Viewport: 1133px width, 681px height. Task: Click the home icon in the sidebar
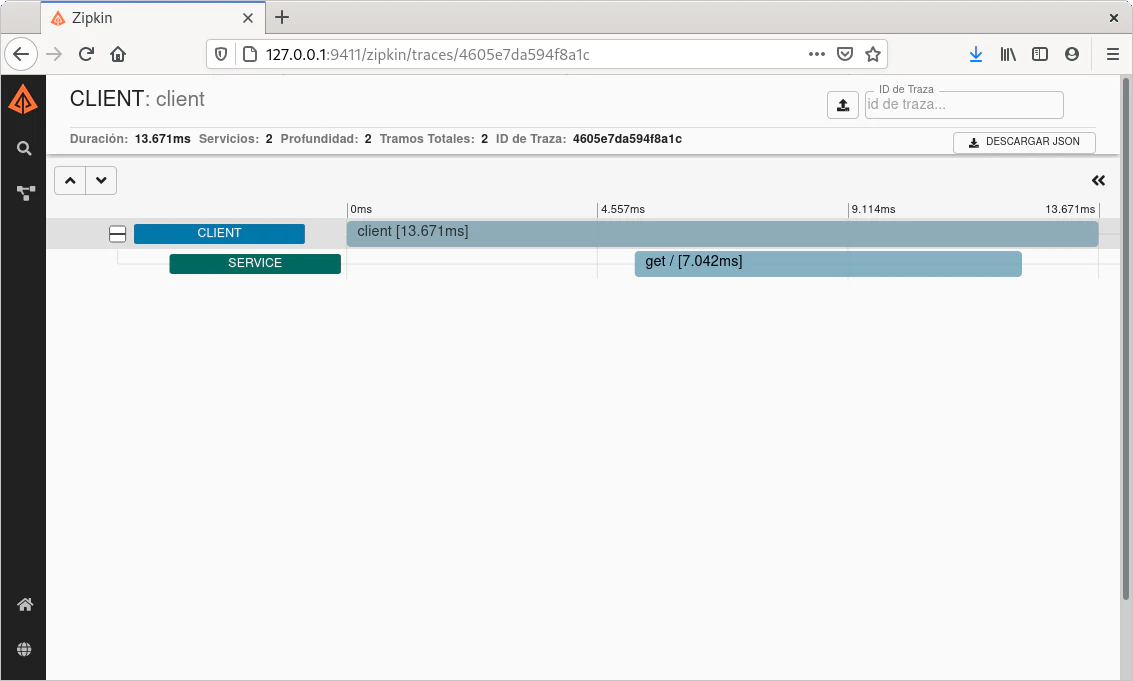25,604
